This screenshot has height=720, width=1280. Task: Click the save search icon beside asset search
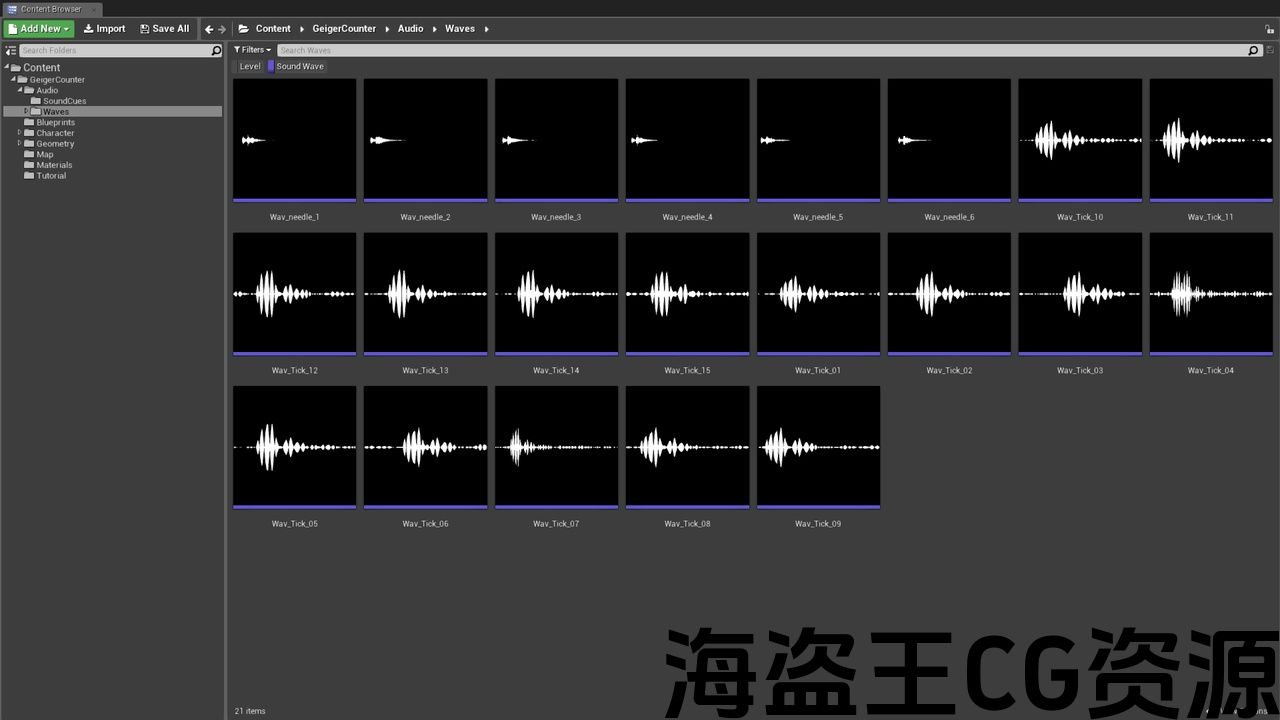pos(1270,50)
